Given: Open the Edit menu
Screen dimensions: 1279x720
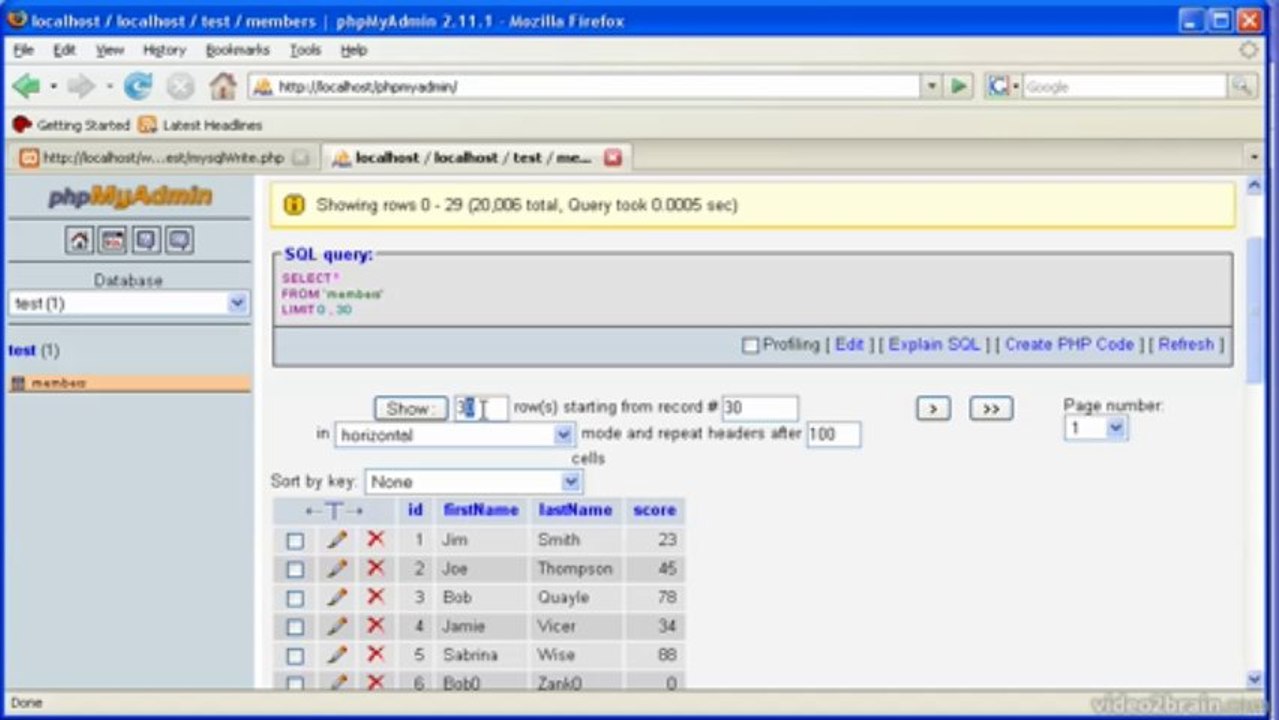Looking at the screenshot, I should click(x=65, y=50).
